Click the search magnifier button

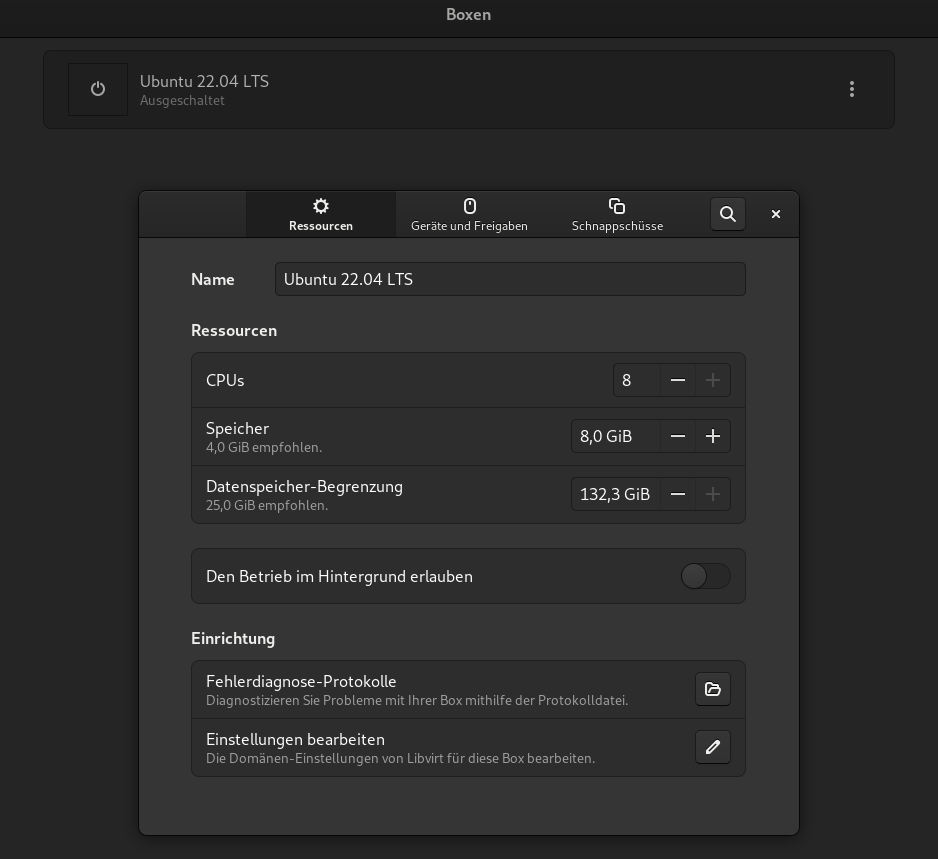pos(727,214)
